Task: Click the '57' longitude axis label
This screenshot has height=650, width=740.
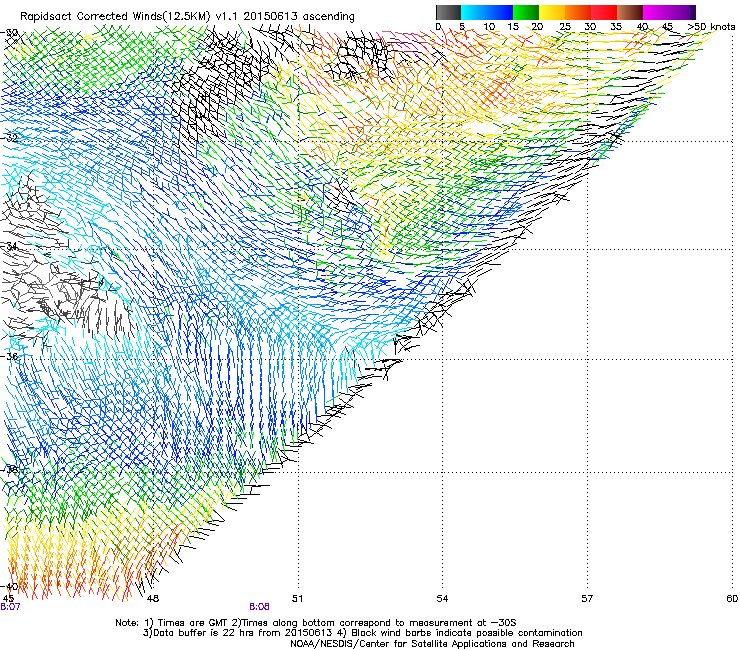Action: pyautogui.click(x=587, y=599)
